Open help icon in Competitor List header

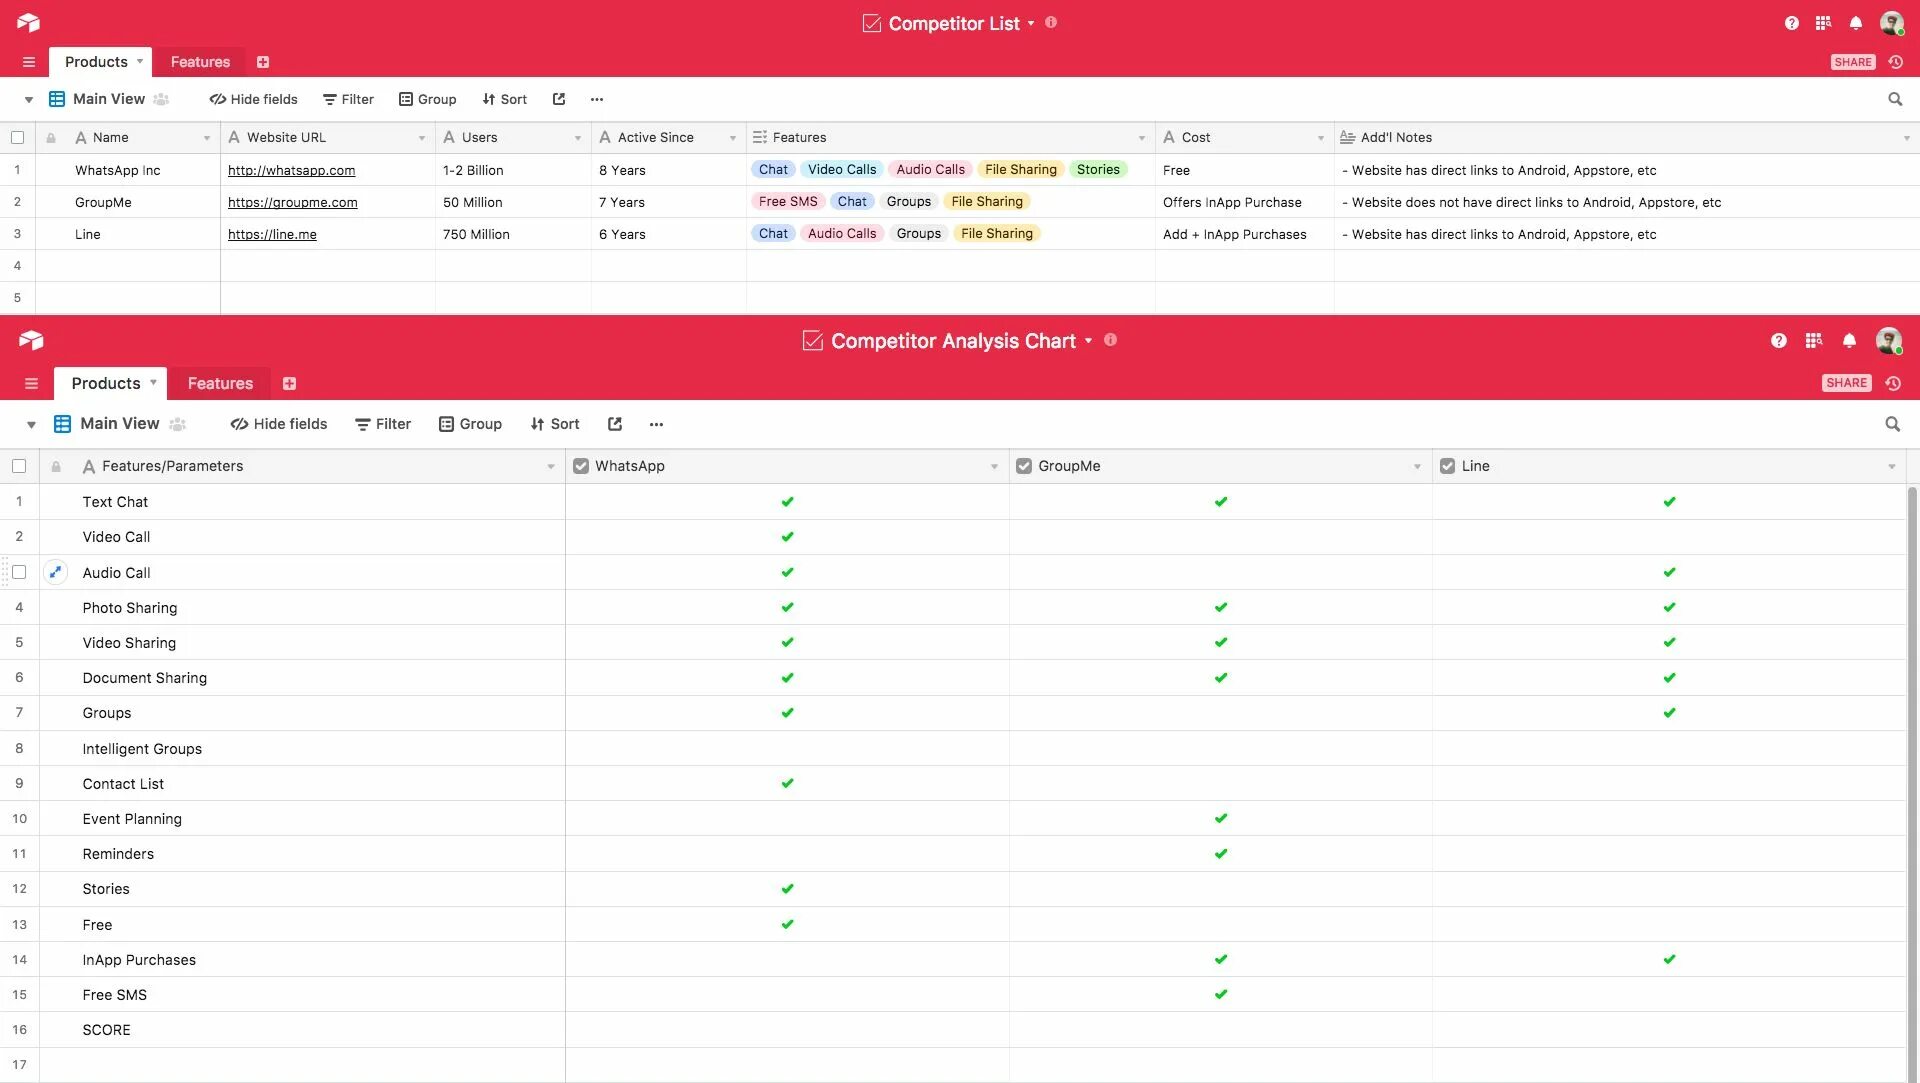click(x=1791, y=23)
